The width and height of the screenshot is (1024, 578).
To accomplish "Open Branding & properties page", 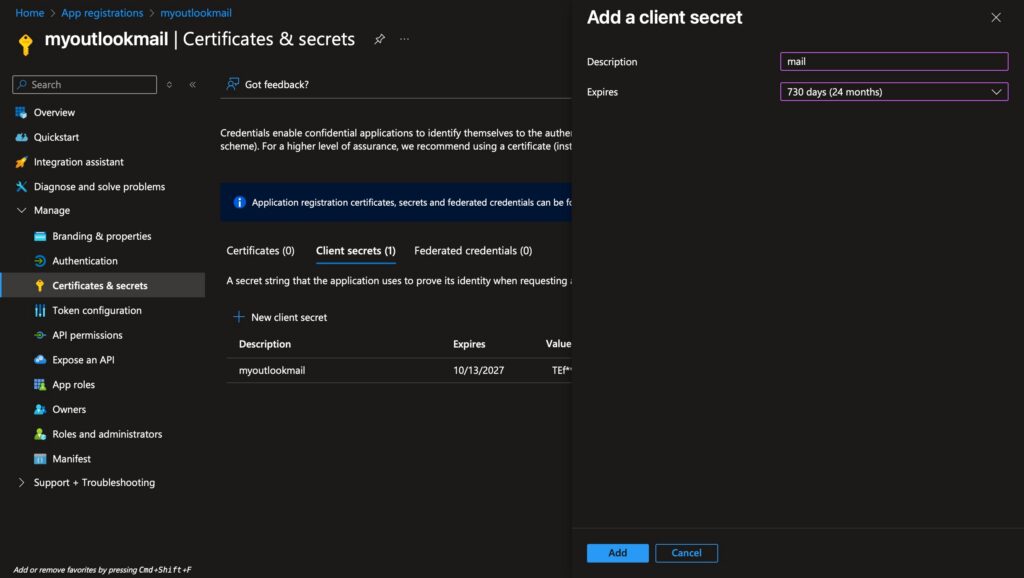I will (101, 236).
